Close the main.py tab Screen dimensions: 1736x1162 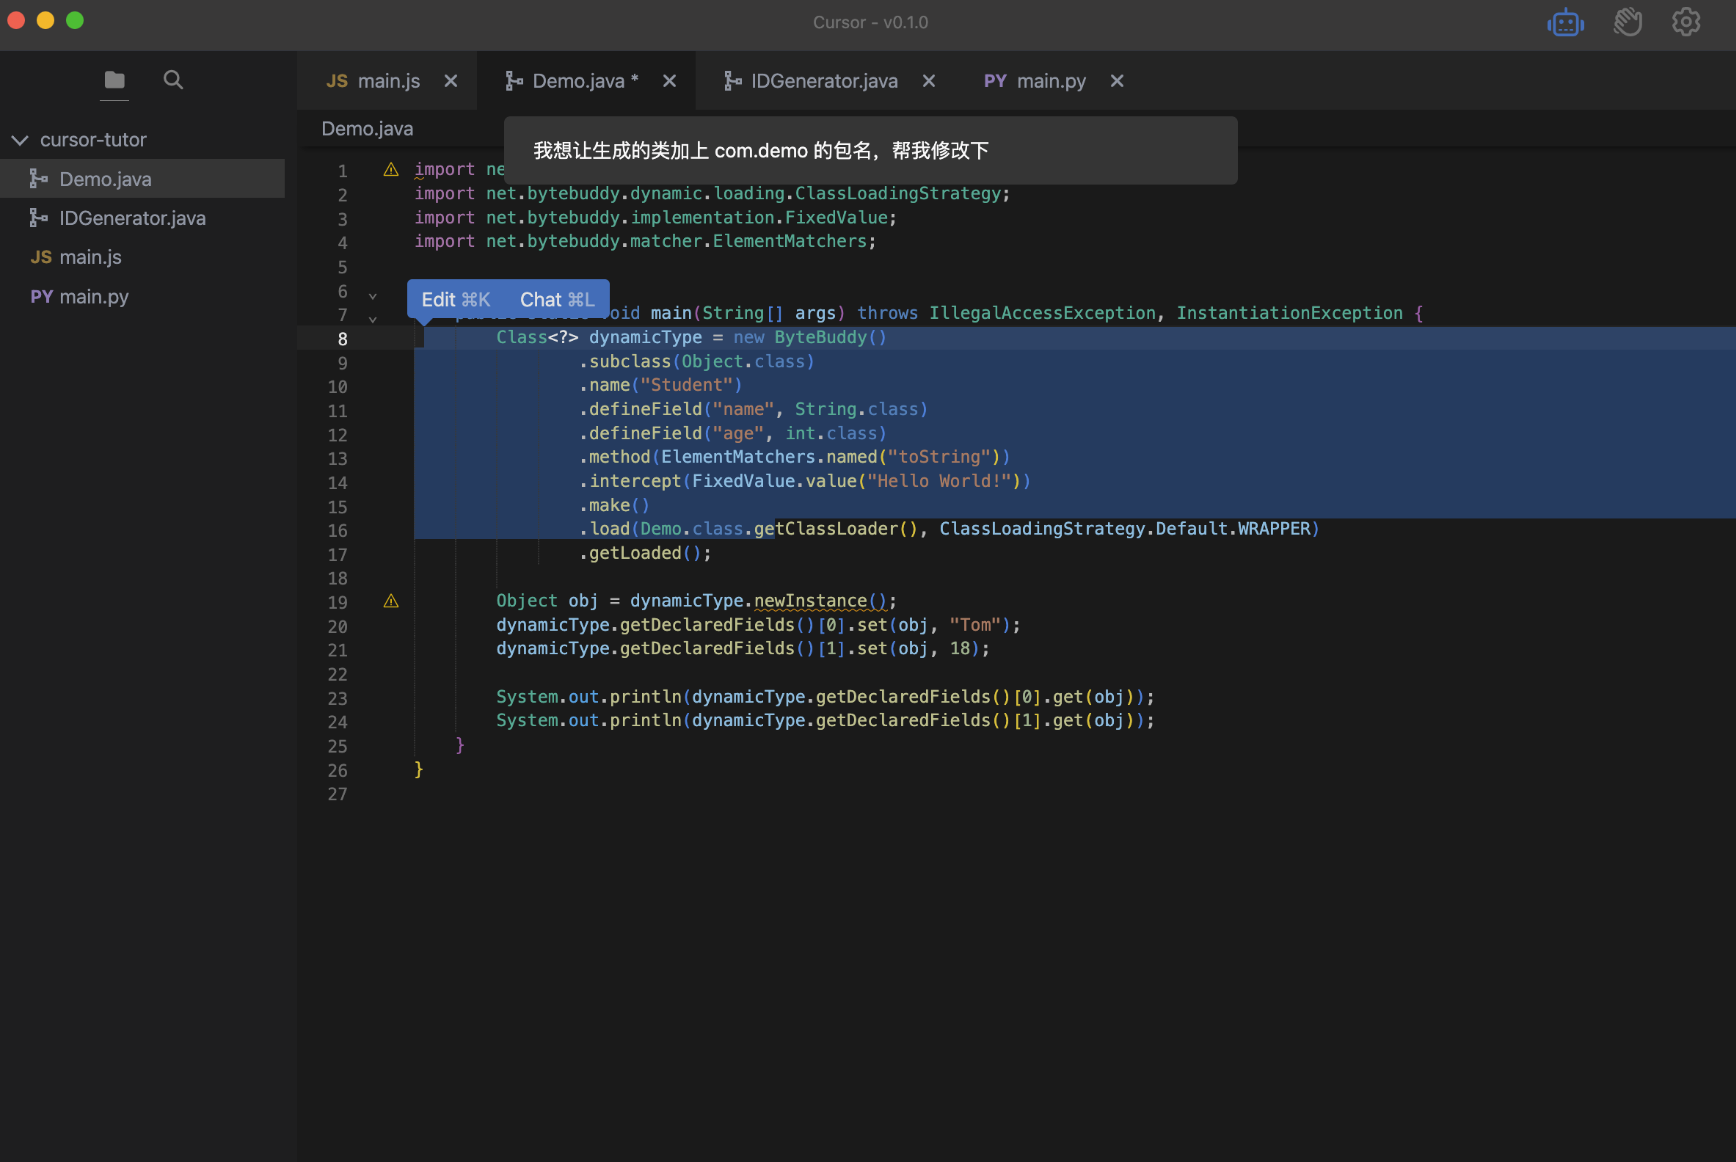(1117, 81)
